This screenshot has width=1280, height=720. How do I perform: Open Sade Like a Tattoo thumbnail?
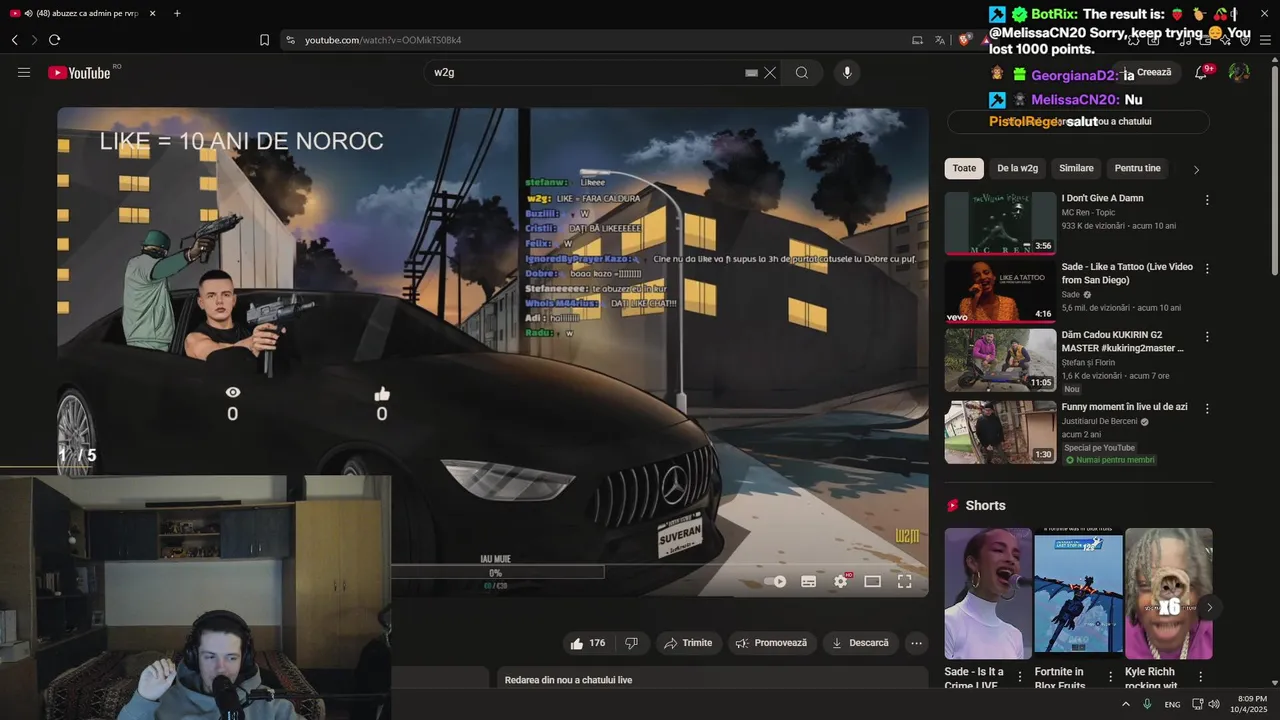(1000, 291)
